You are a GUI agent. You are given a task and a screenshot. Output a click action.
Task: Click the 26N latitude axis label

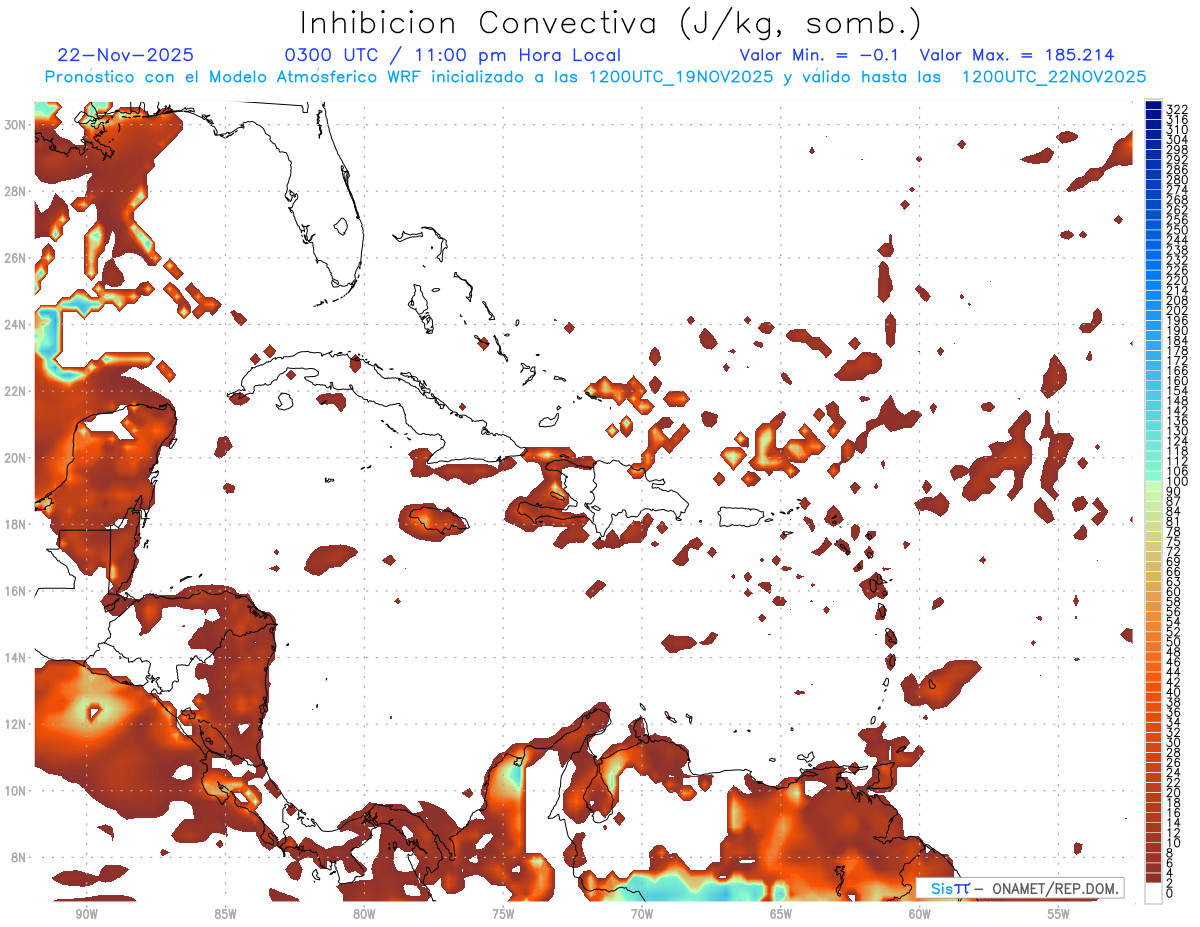coord(15,257)
